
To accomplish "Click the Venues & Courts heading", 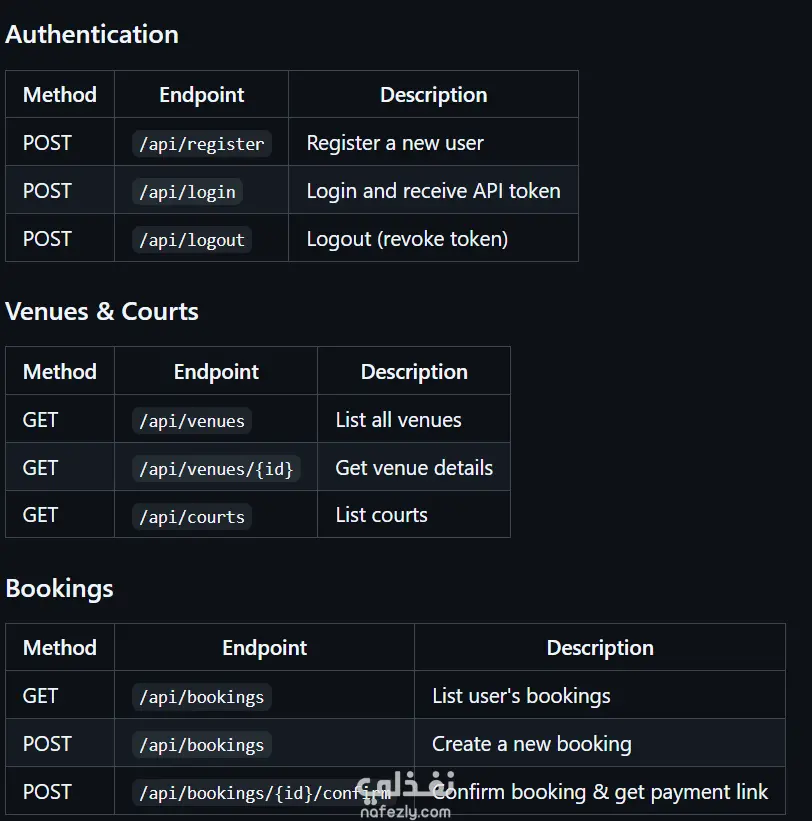I will tap(102, 311).
